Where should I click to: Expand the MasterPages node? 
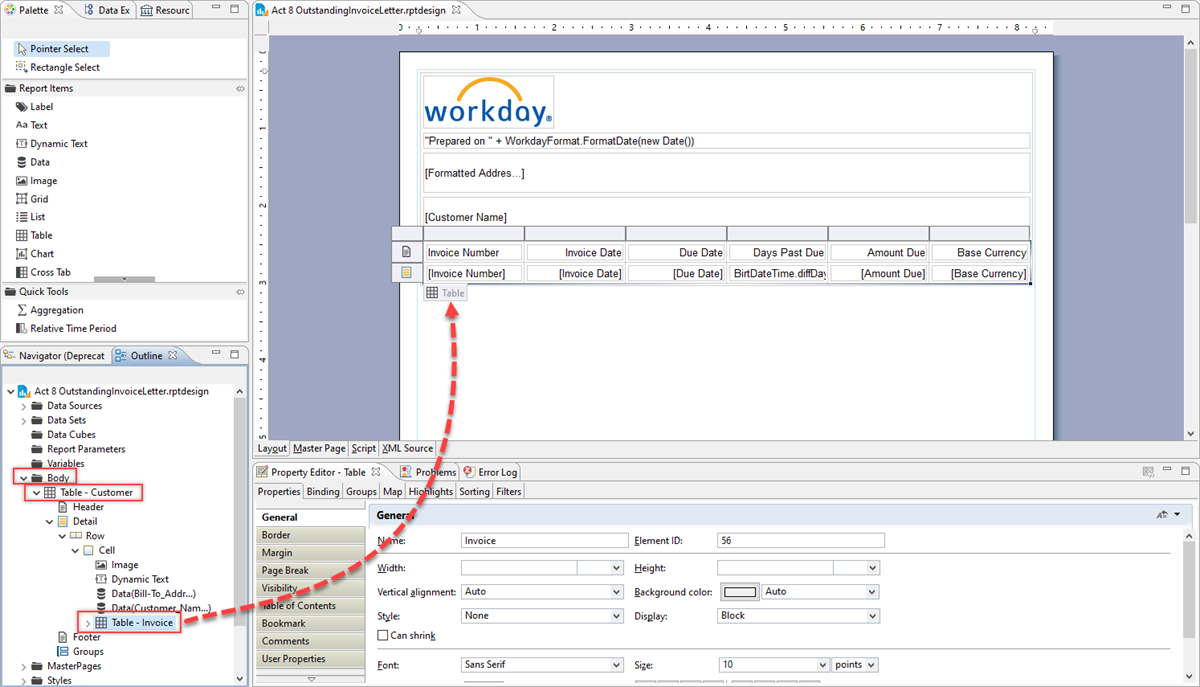point(23,666)
